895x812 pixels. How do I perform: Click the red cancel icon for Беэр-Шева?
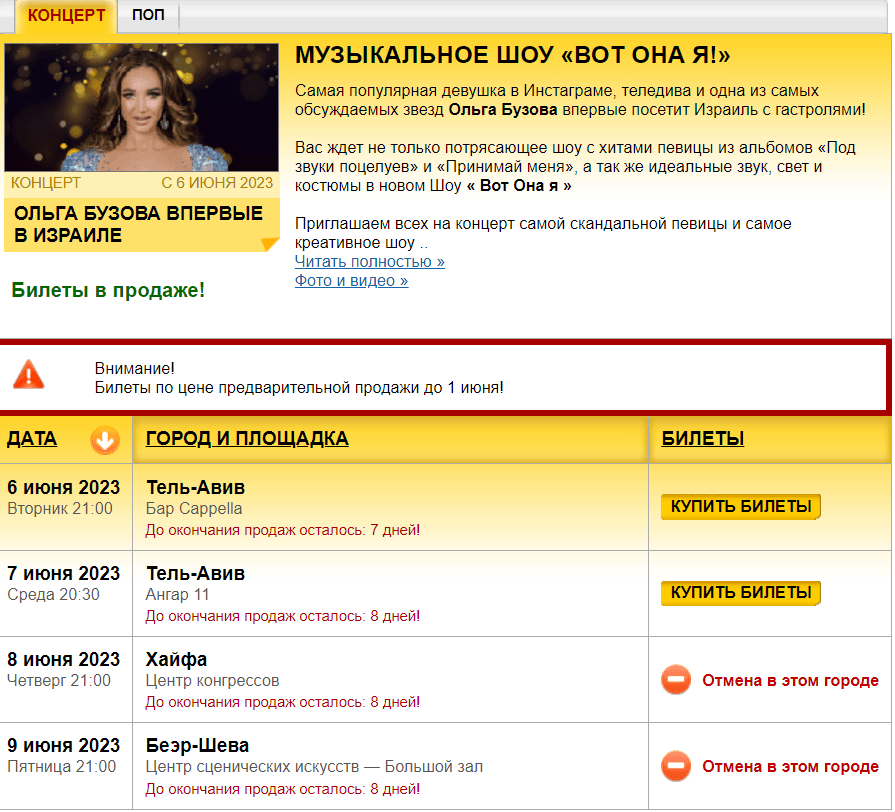pos(676,767)
